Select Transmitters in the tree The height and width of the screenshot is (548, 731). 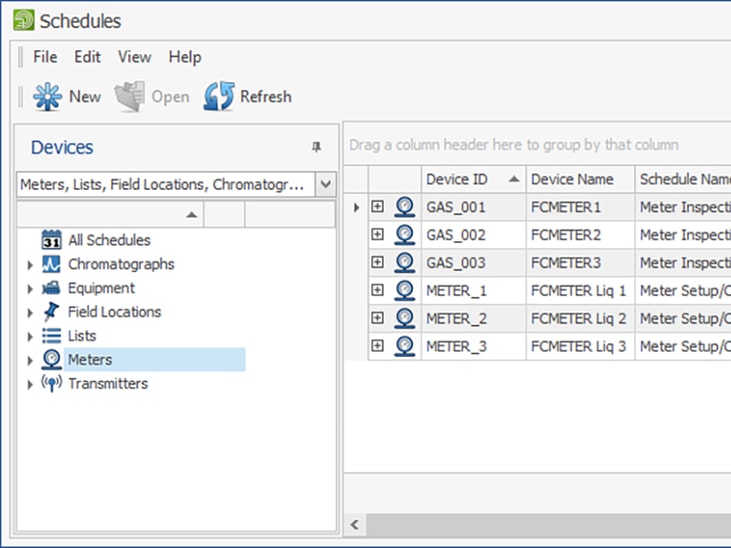[x=108, y=383]
